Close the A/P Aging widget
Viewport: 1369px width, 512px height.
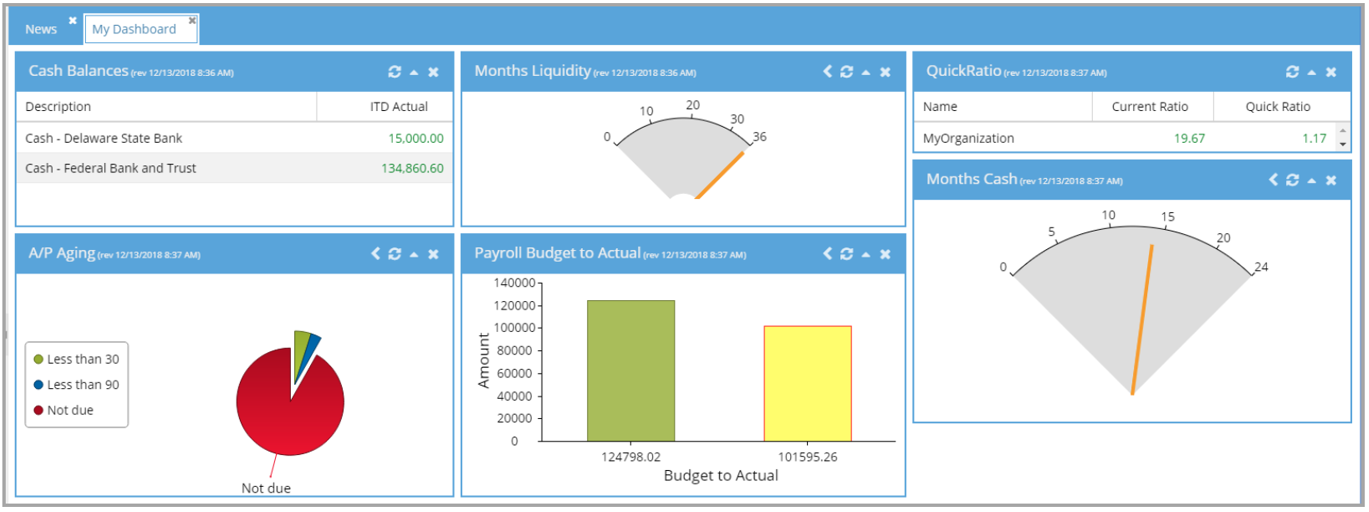(433, 254)
